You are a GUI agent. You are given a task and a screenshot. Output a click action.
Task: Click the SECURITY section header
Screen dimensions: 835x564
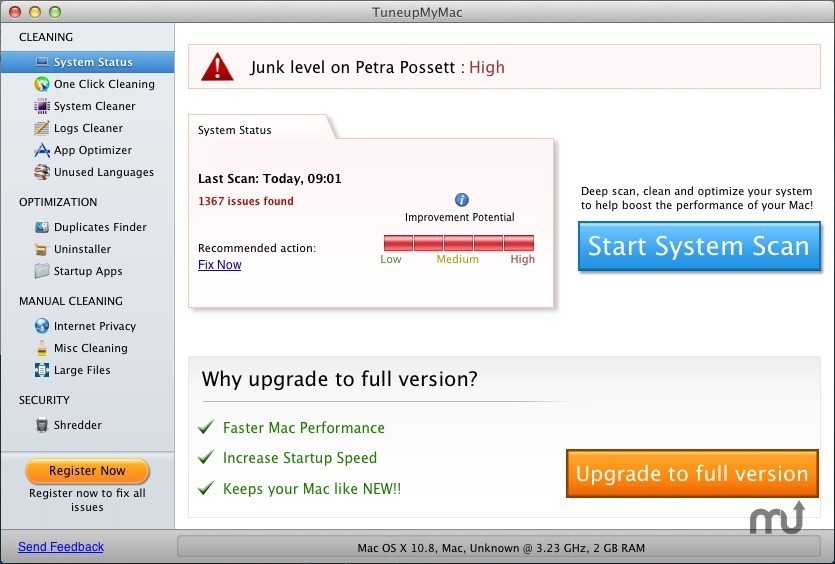[44, 400]
